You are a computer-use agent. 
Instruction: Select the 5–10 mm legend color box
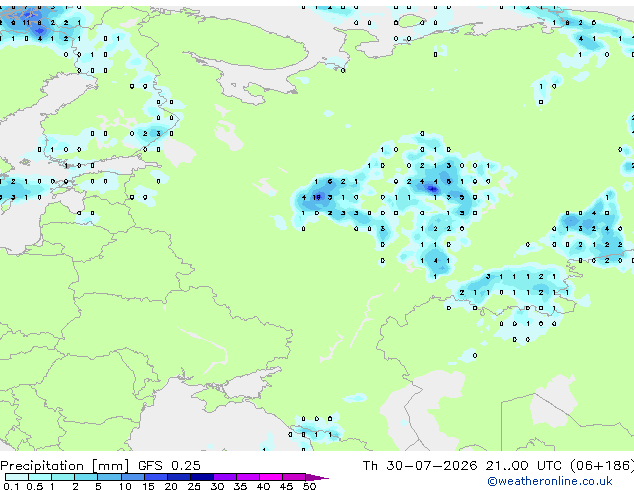point(110,477)
